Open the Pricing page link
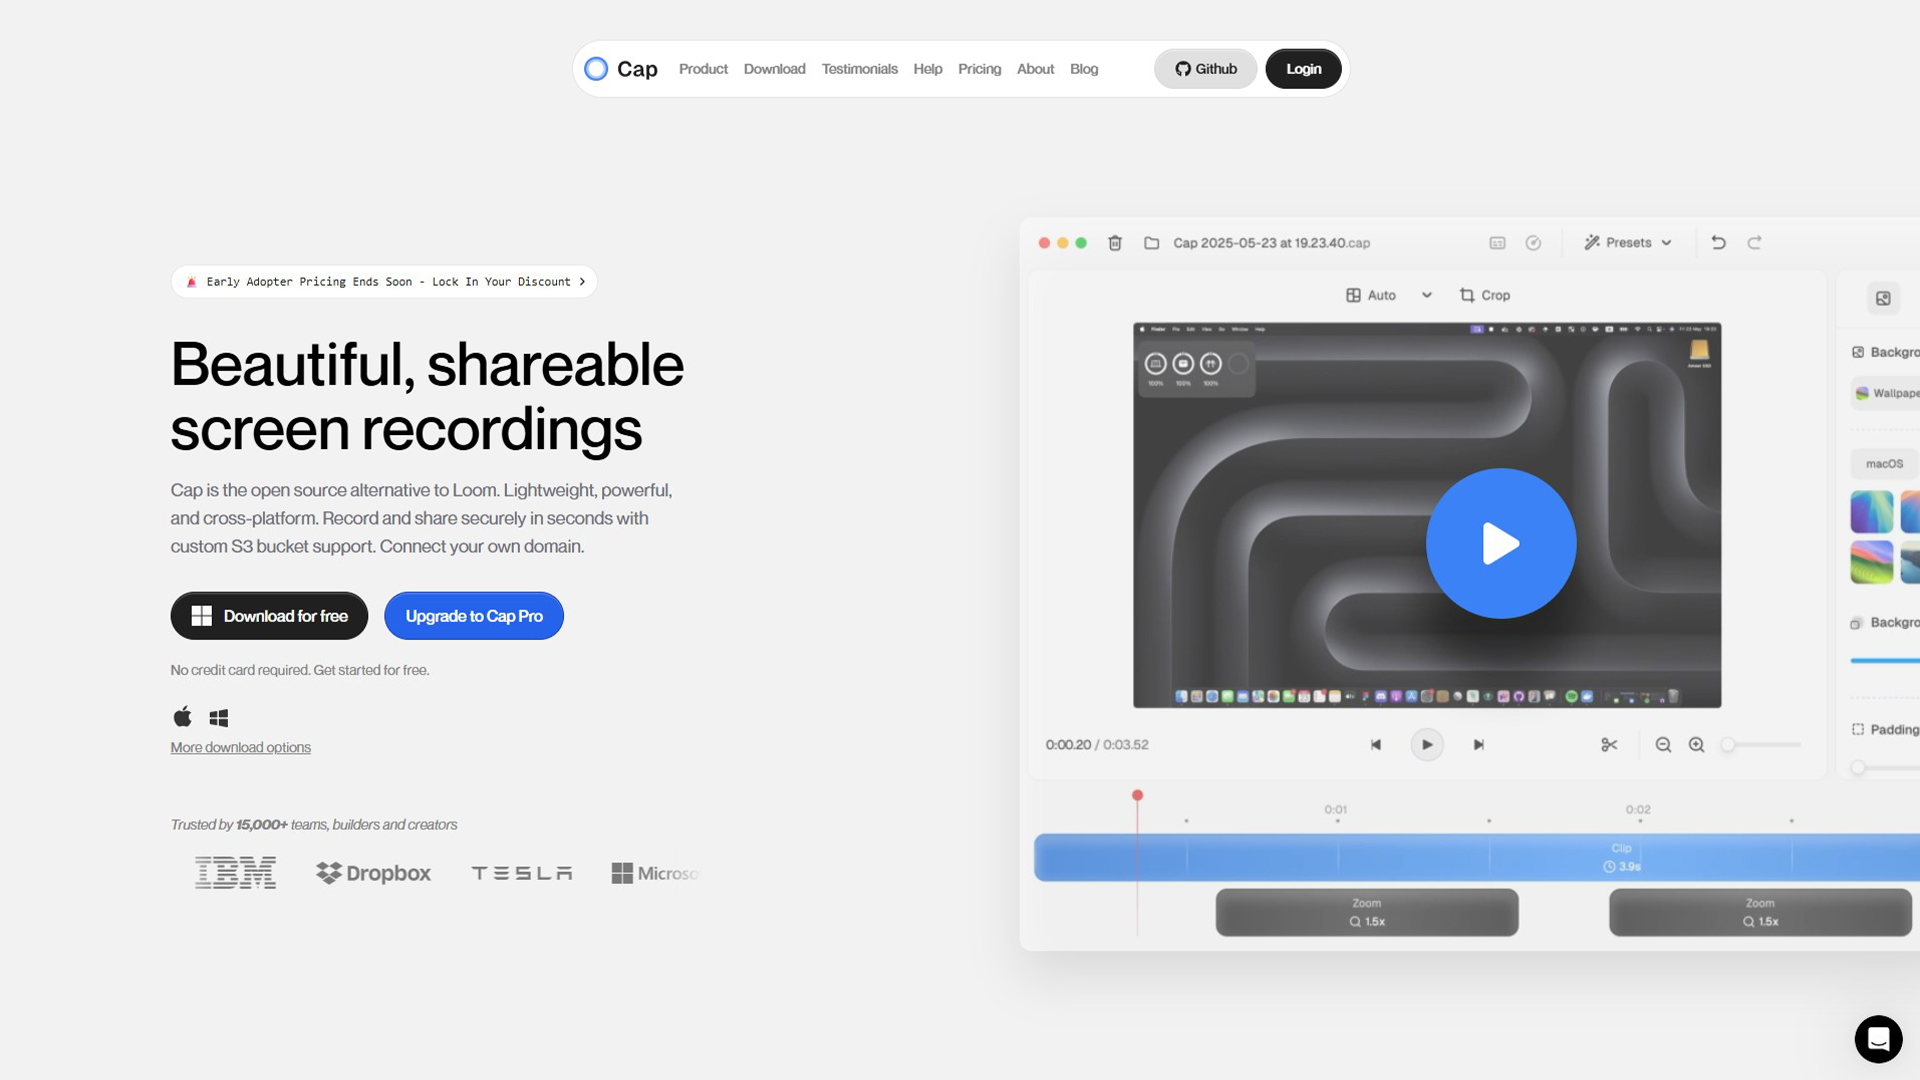Viewport: 1920px width, 1080px height. (x=979, y=69)
